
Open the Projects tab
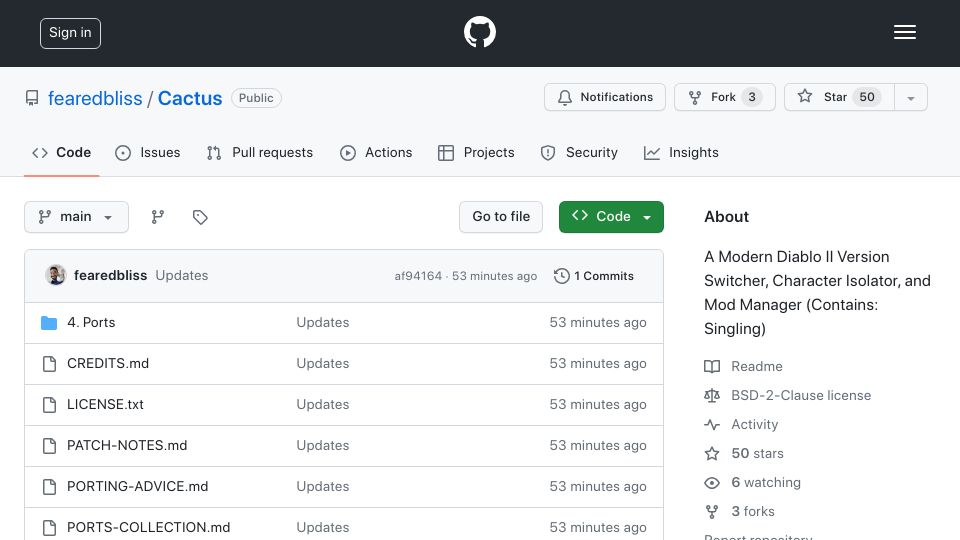476,152
